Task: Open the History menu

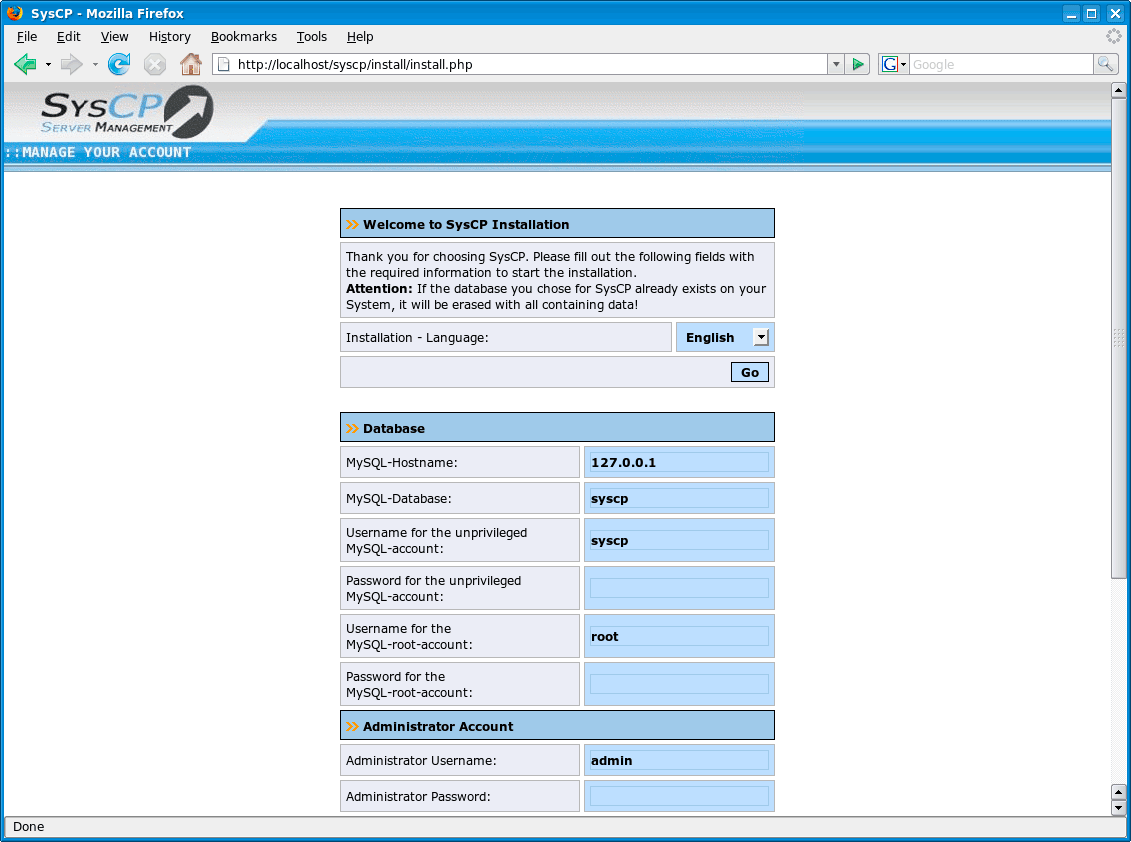Action: click(x=170, y=37)
